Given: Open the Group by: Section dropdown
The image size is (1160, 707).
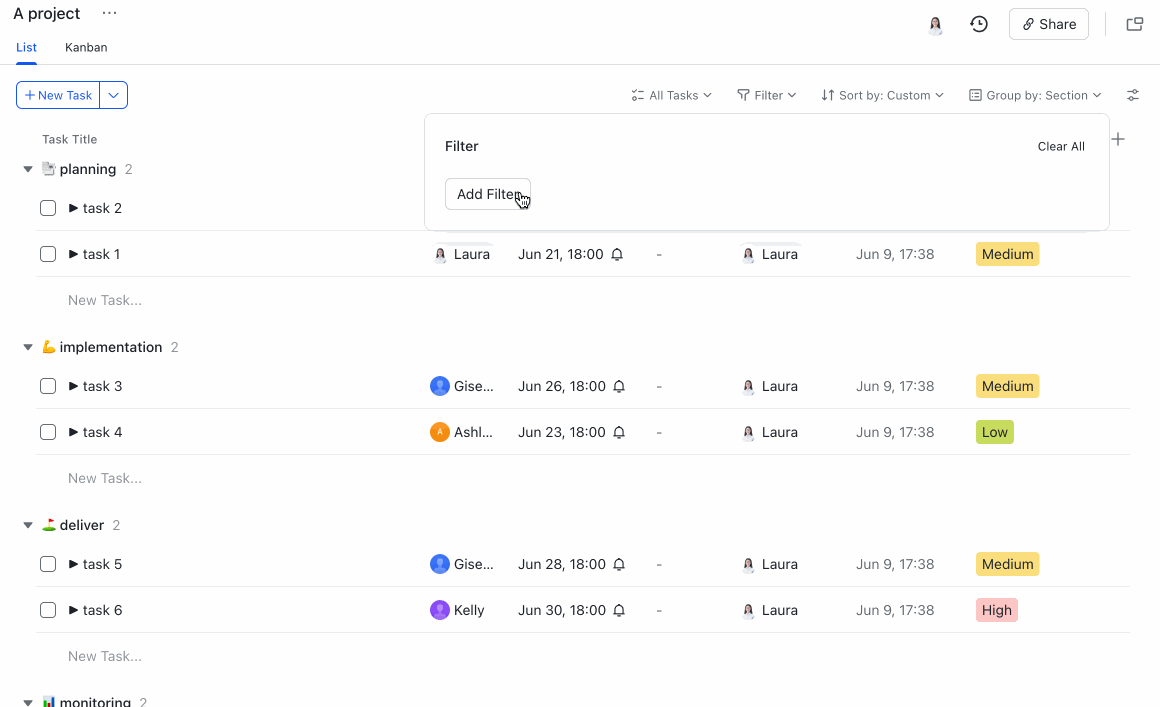Looking at the screenshot, I should (x=1034, y=95).
